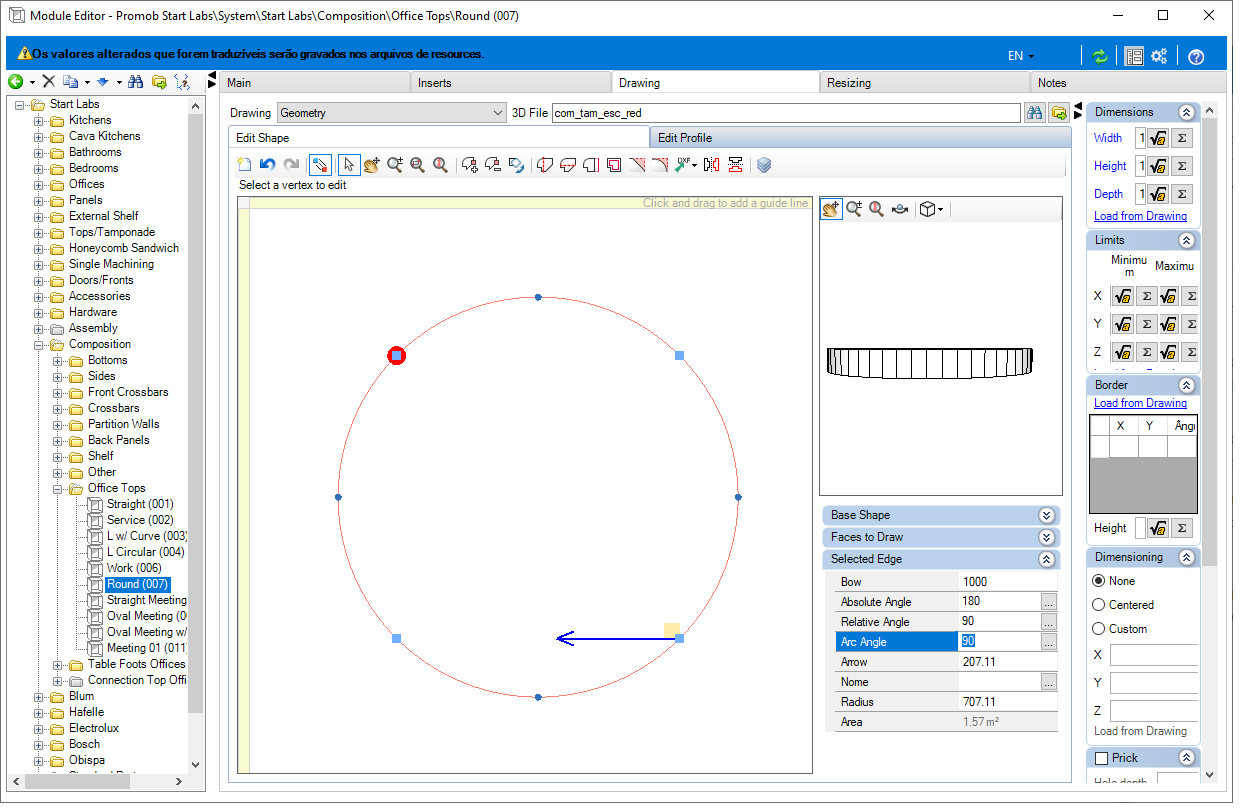1242x811 pixels.
Task: Collapse the Selected Edge section
Action: coord(1046,559)
